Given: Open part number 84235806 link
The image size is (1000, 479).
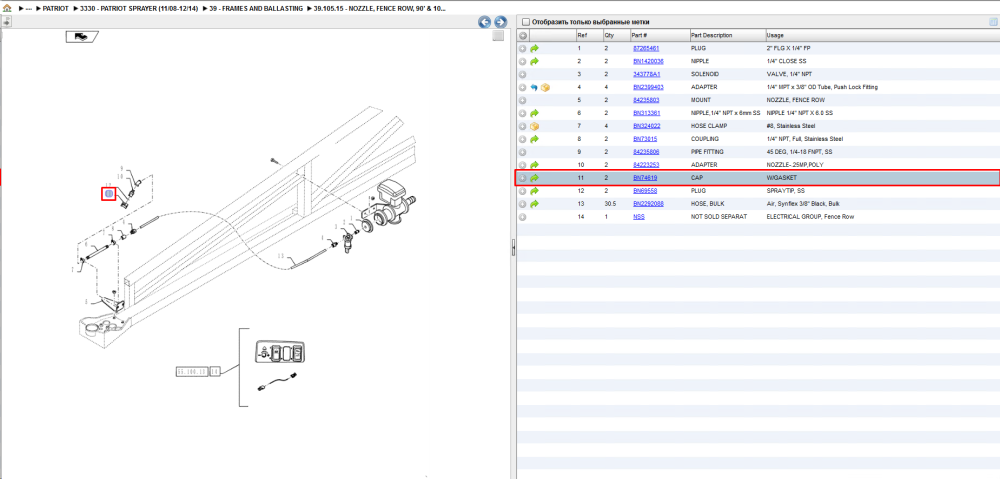Looking at the screenshot, I should click(646, 152).
